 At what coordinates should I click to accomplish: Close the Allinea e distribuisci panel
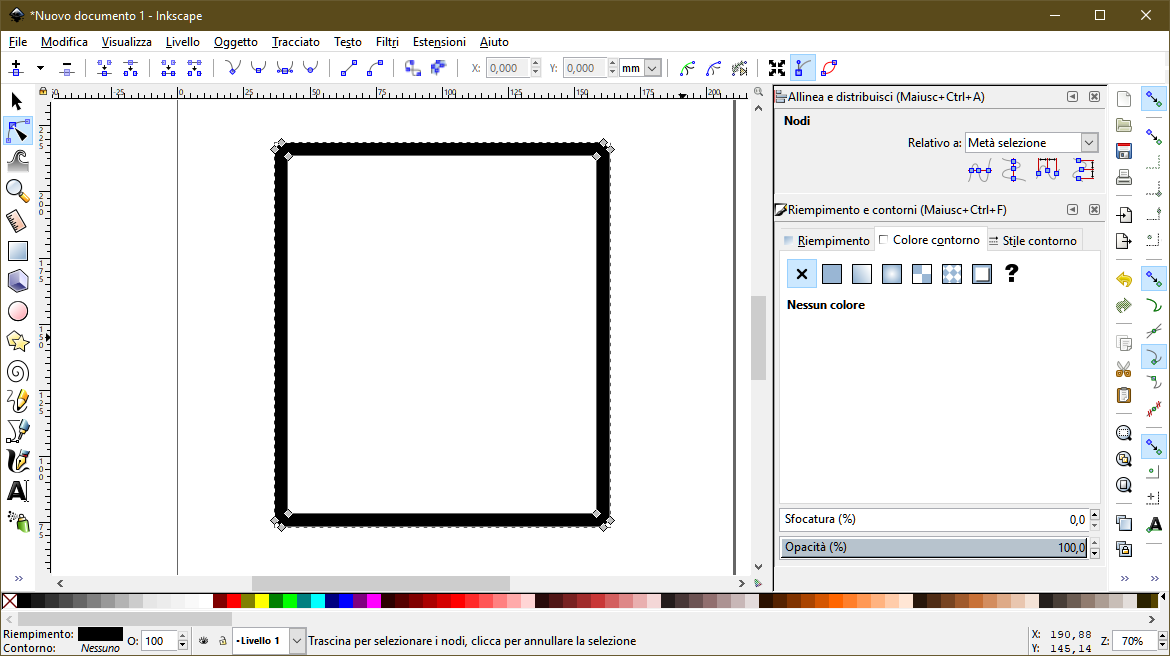1094,97
